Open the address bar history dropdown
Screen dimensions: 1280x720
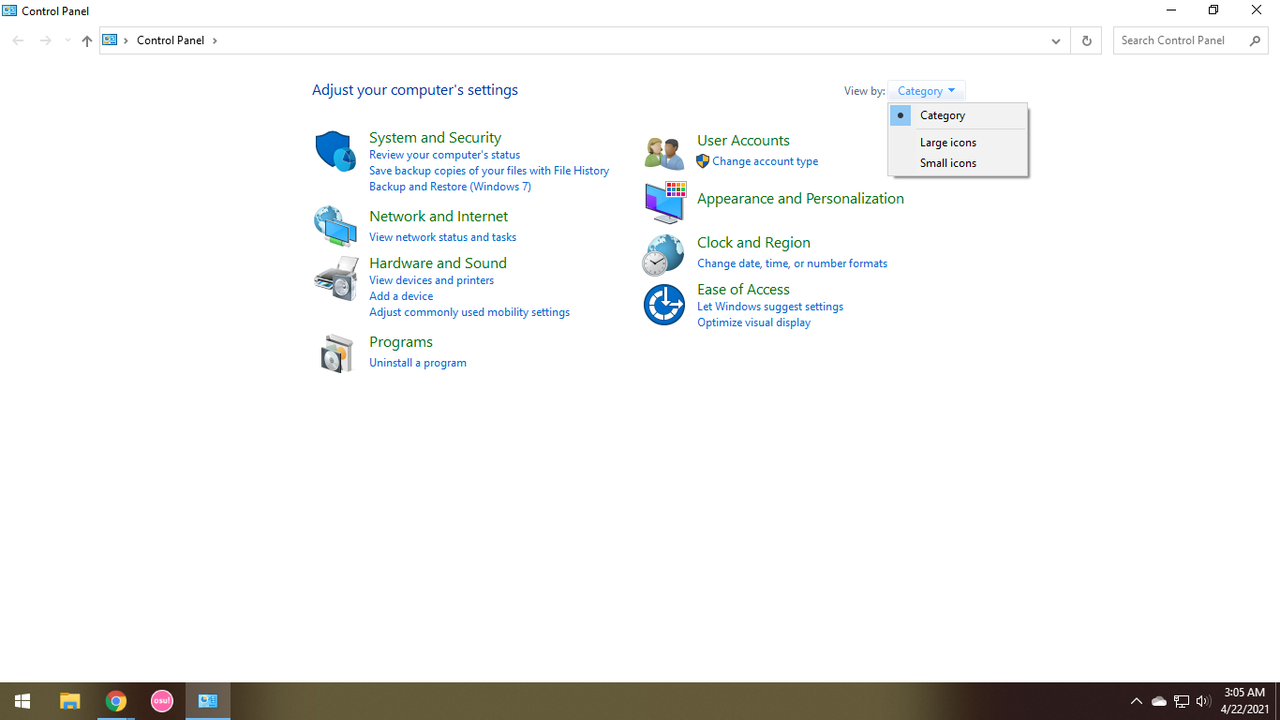click(x=1056, y=40)
